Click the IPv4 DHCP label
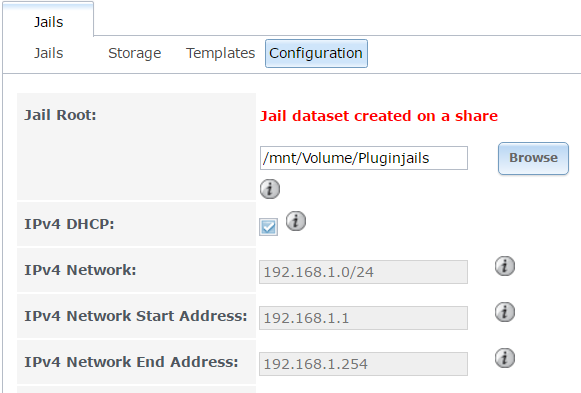 coord(69,224)
